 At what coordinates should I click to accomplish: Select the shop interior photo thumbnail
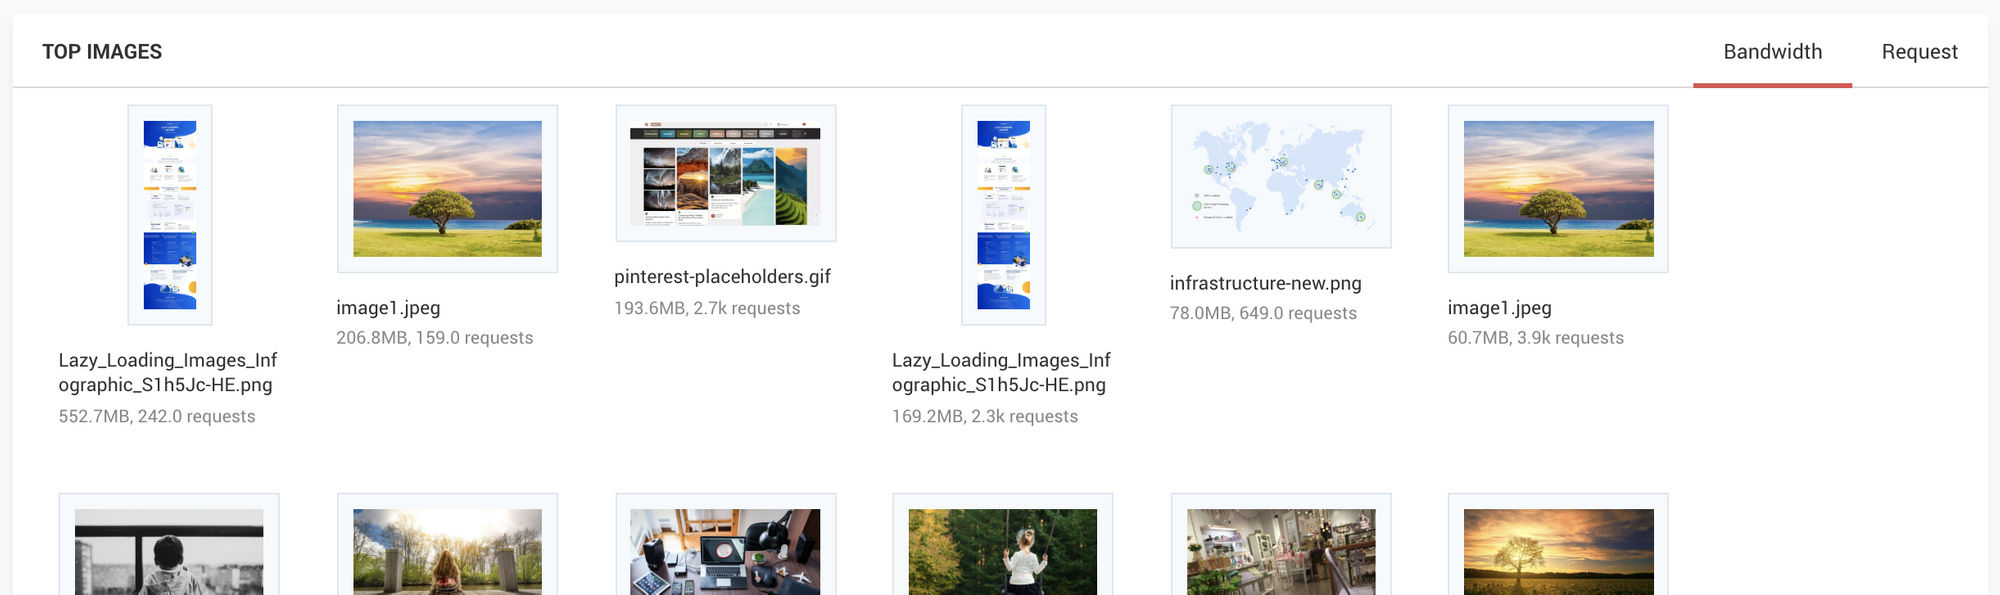click(1281, 544)
